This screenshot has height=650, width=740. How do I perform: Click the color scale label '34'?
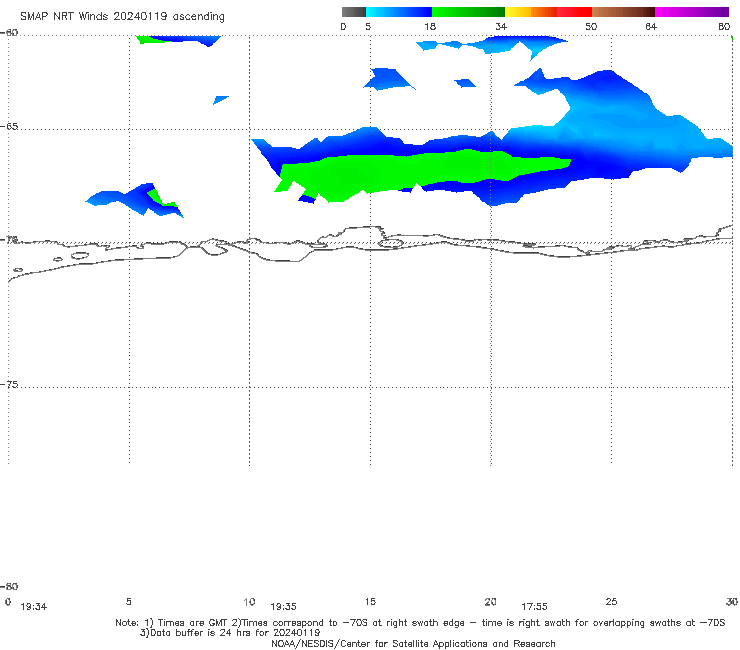501,26
